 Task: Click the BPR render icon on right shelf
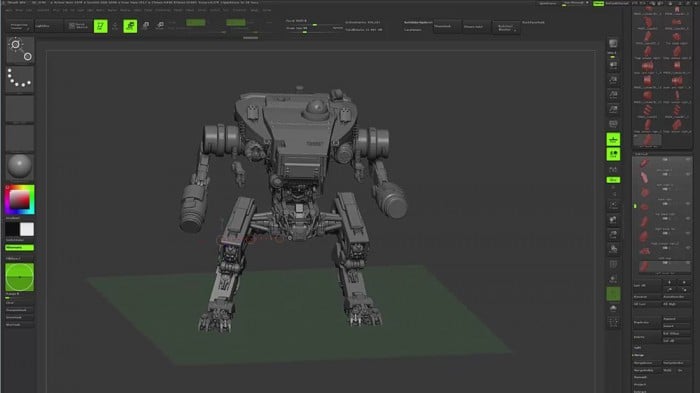(613, 43)
